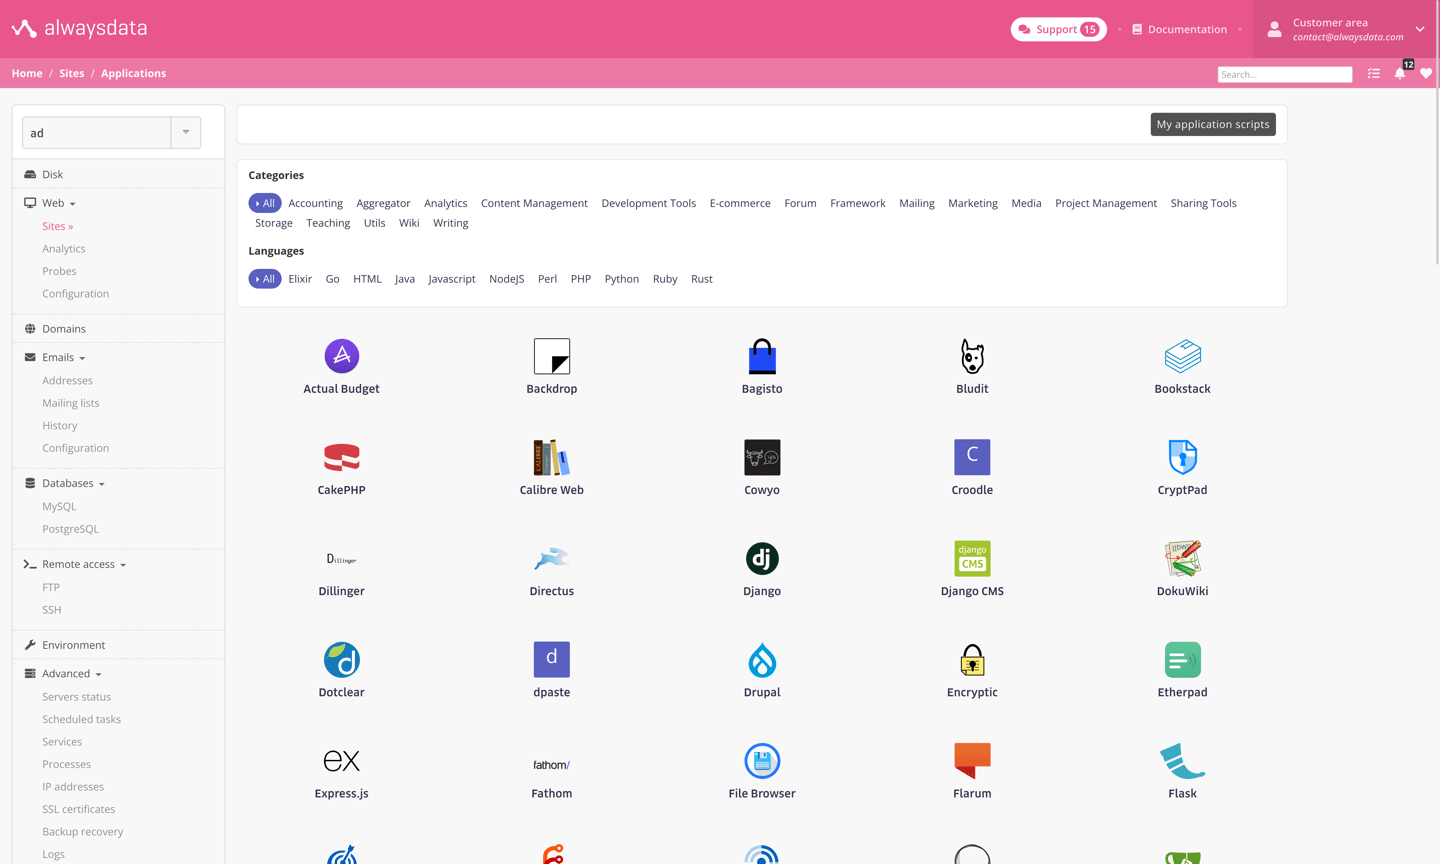Filter by Wiki category

[409, 223]
